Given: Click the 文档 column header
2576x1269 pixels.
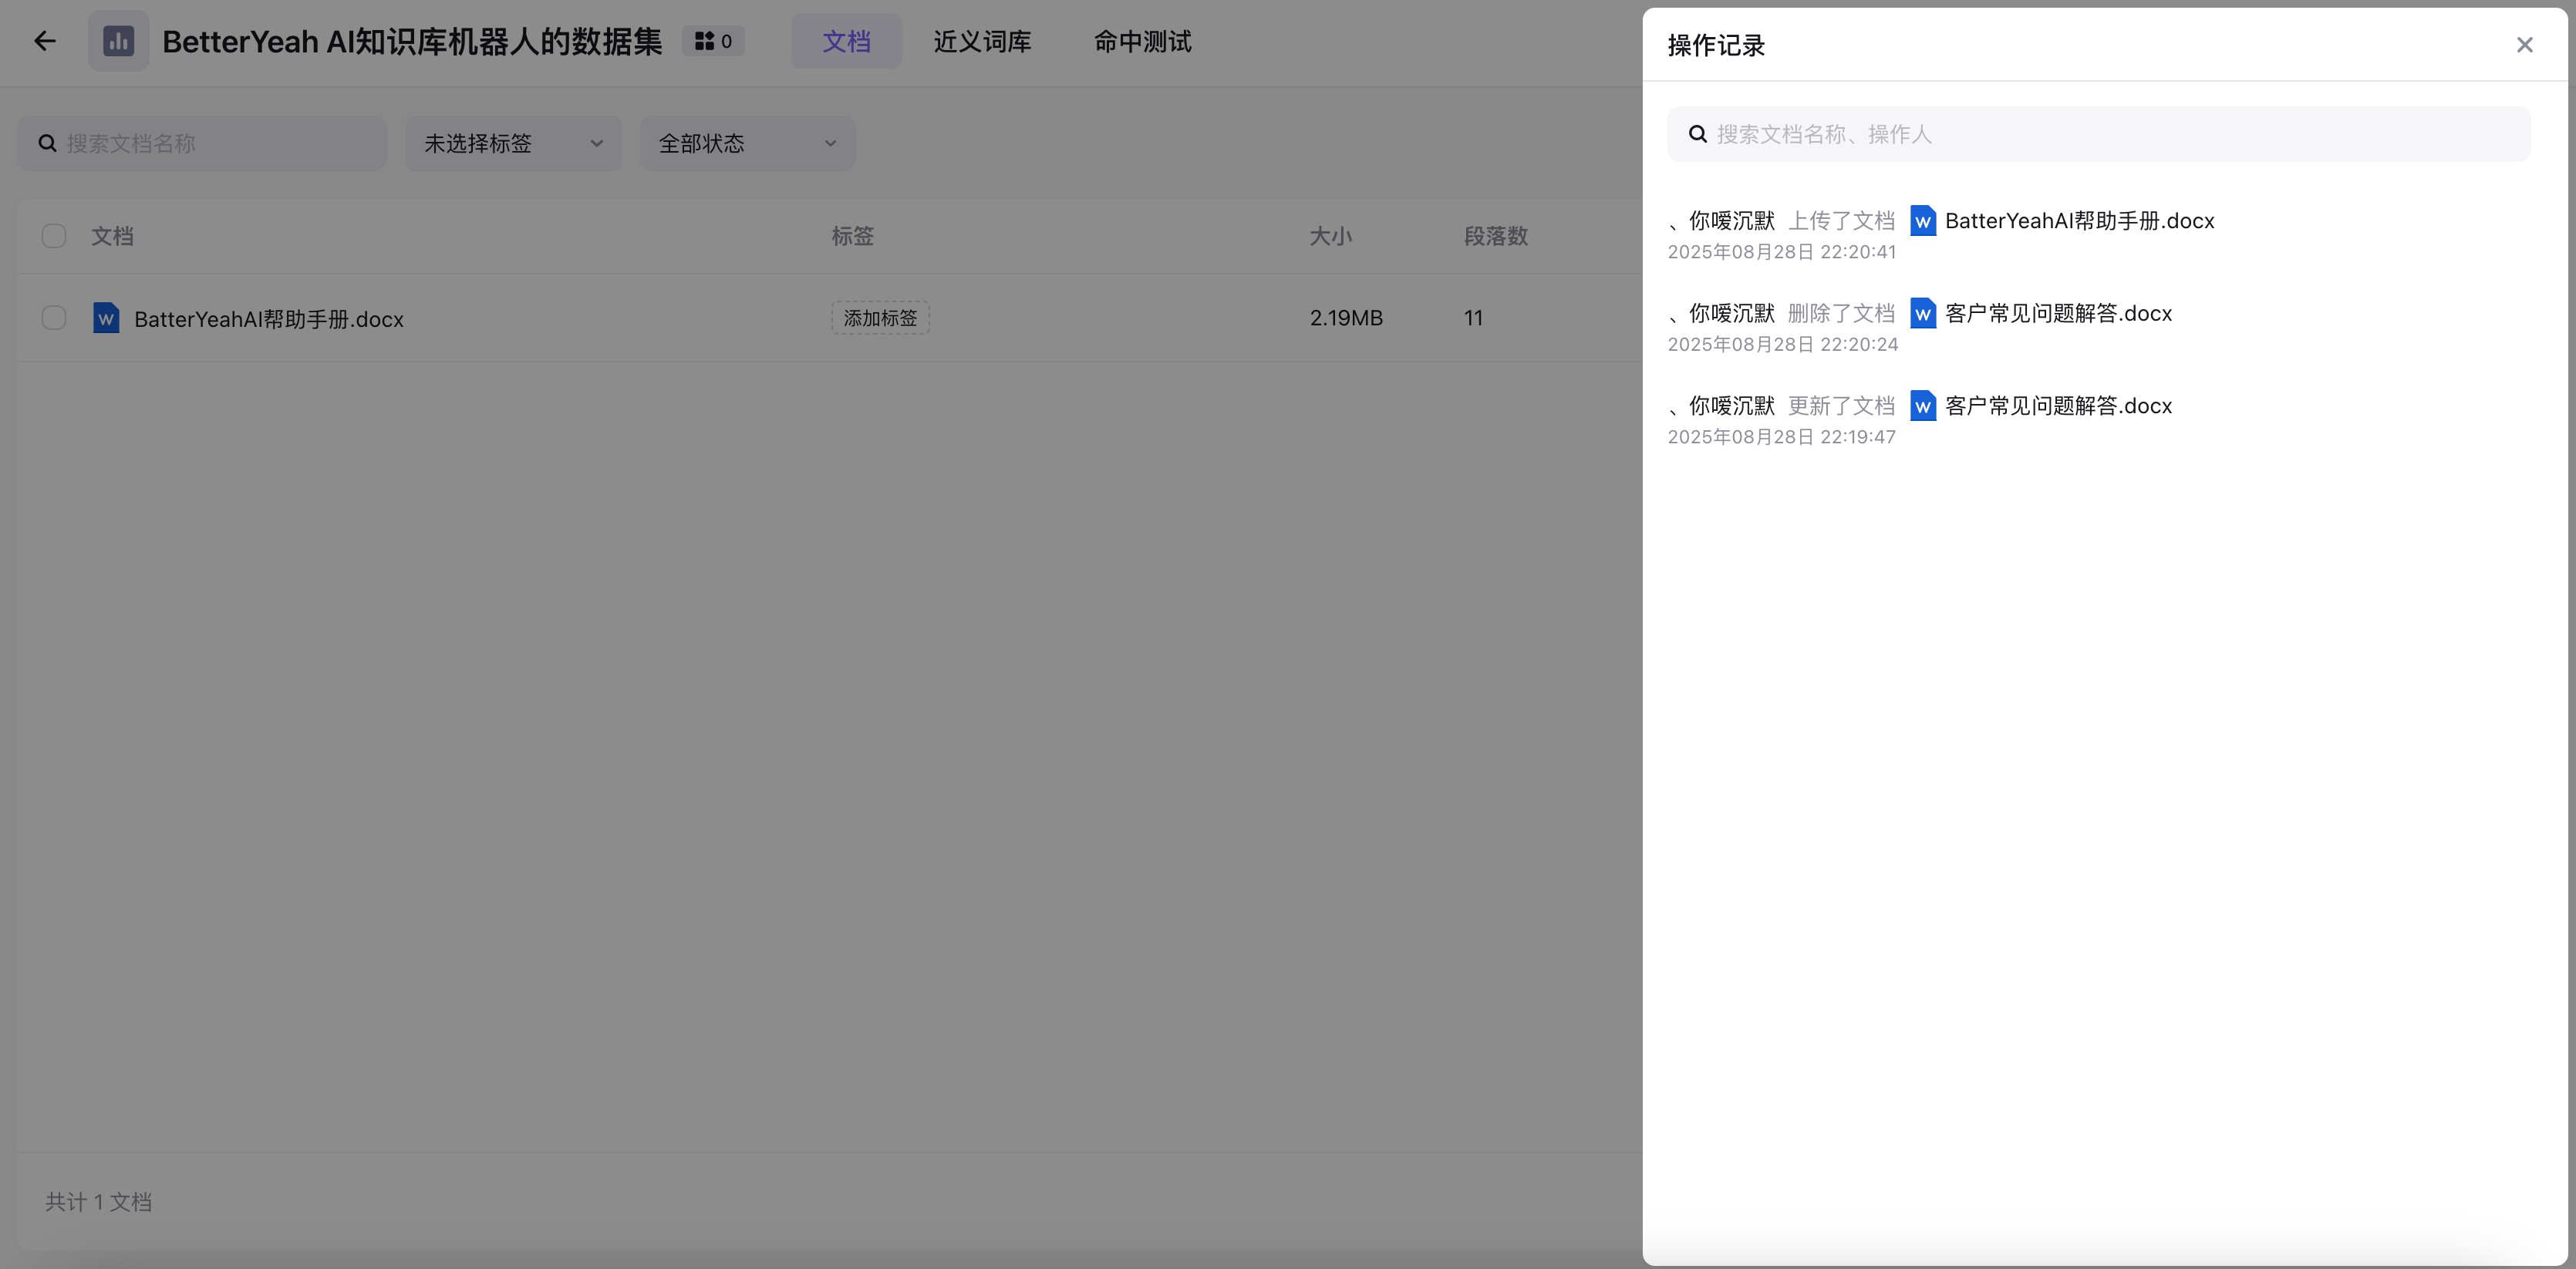Looking at the screenshot, I should [x=112, y=236].
